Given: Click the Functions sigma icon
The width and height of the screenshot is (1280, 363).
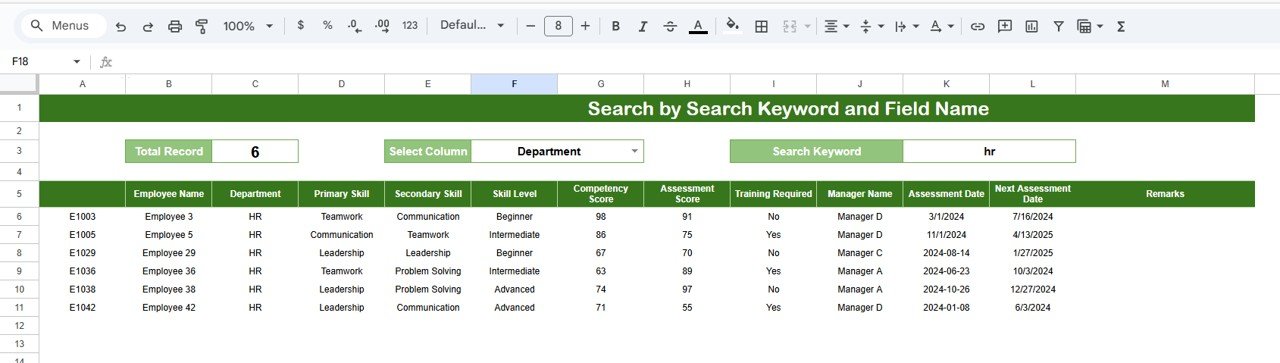Looking at the screenshot, I should coord(1120,26).
